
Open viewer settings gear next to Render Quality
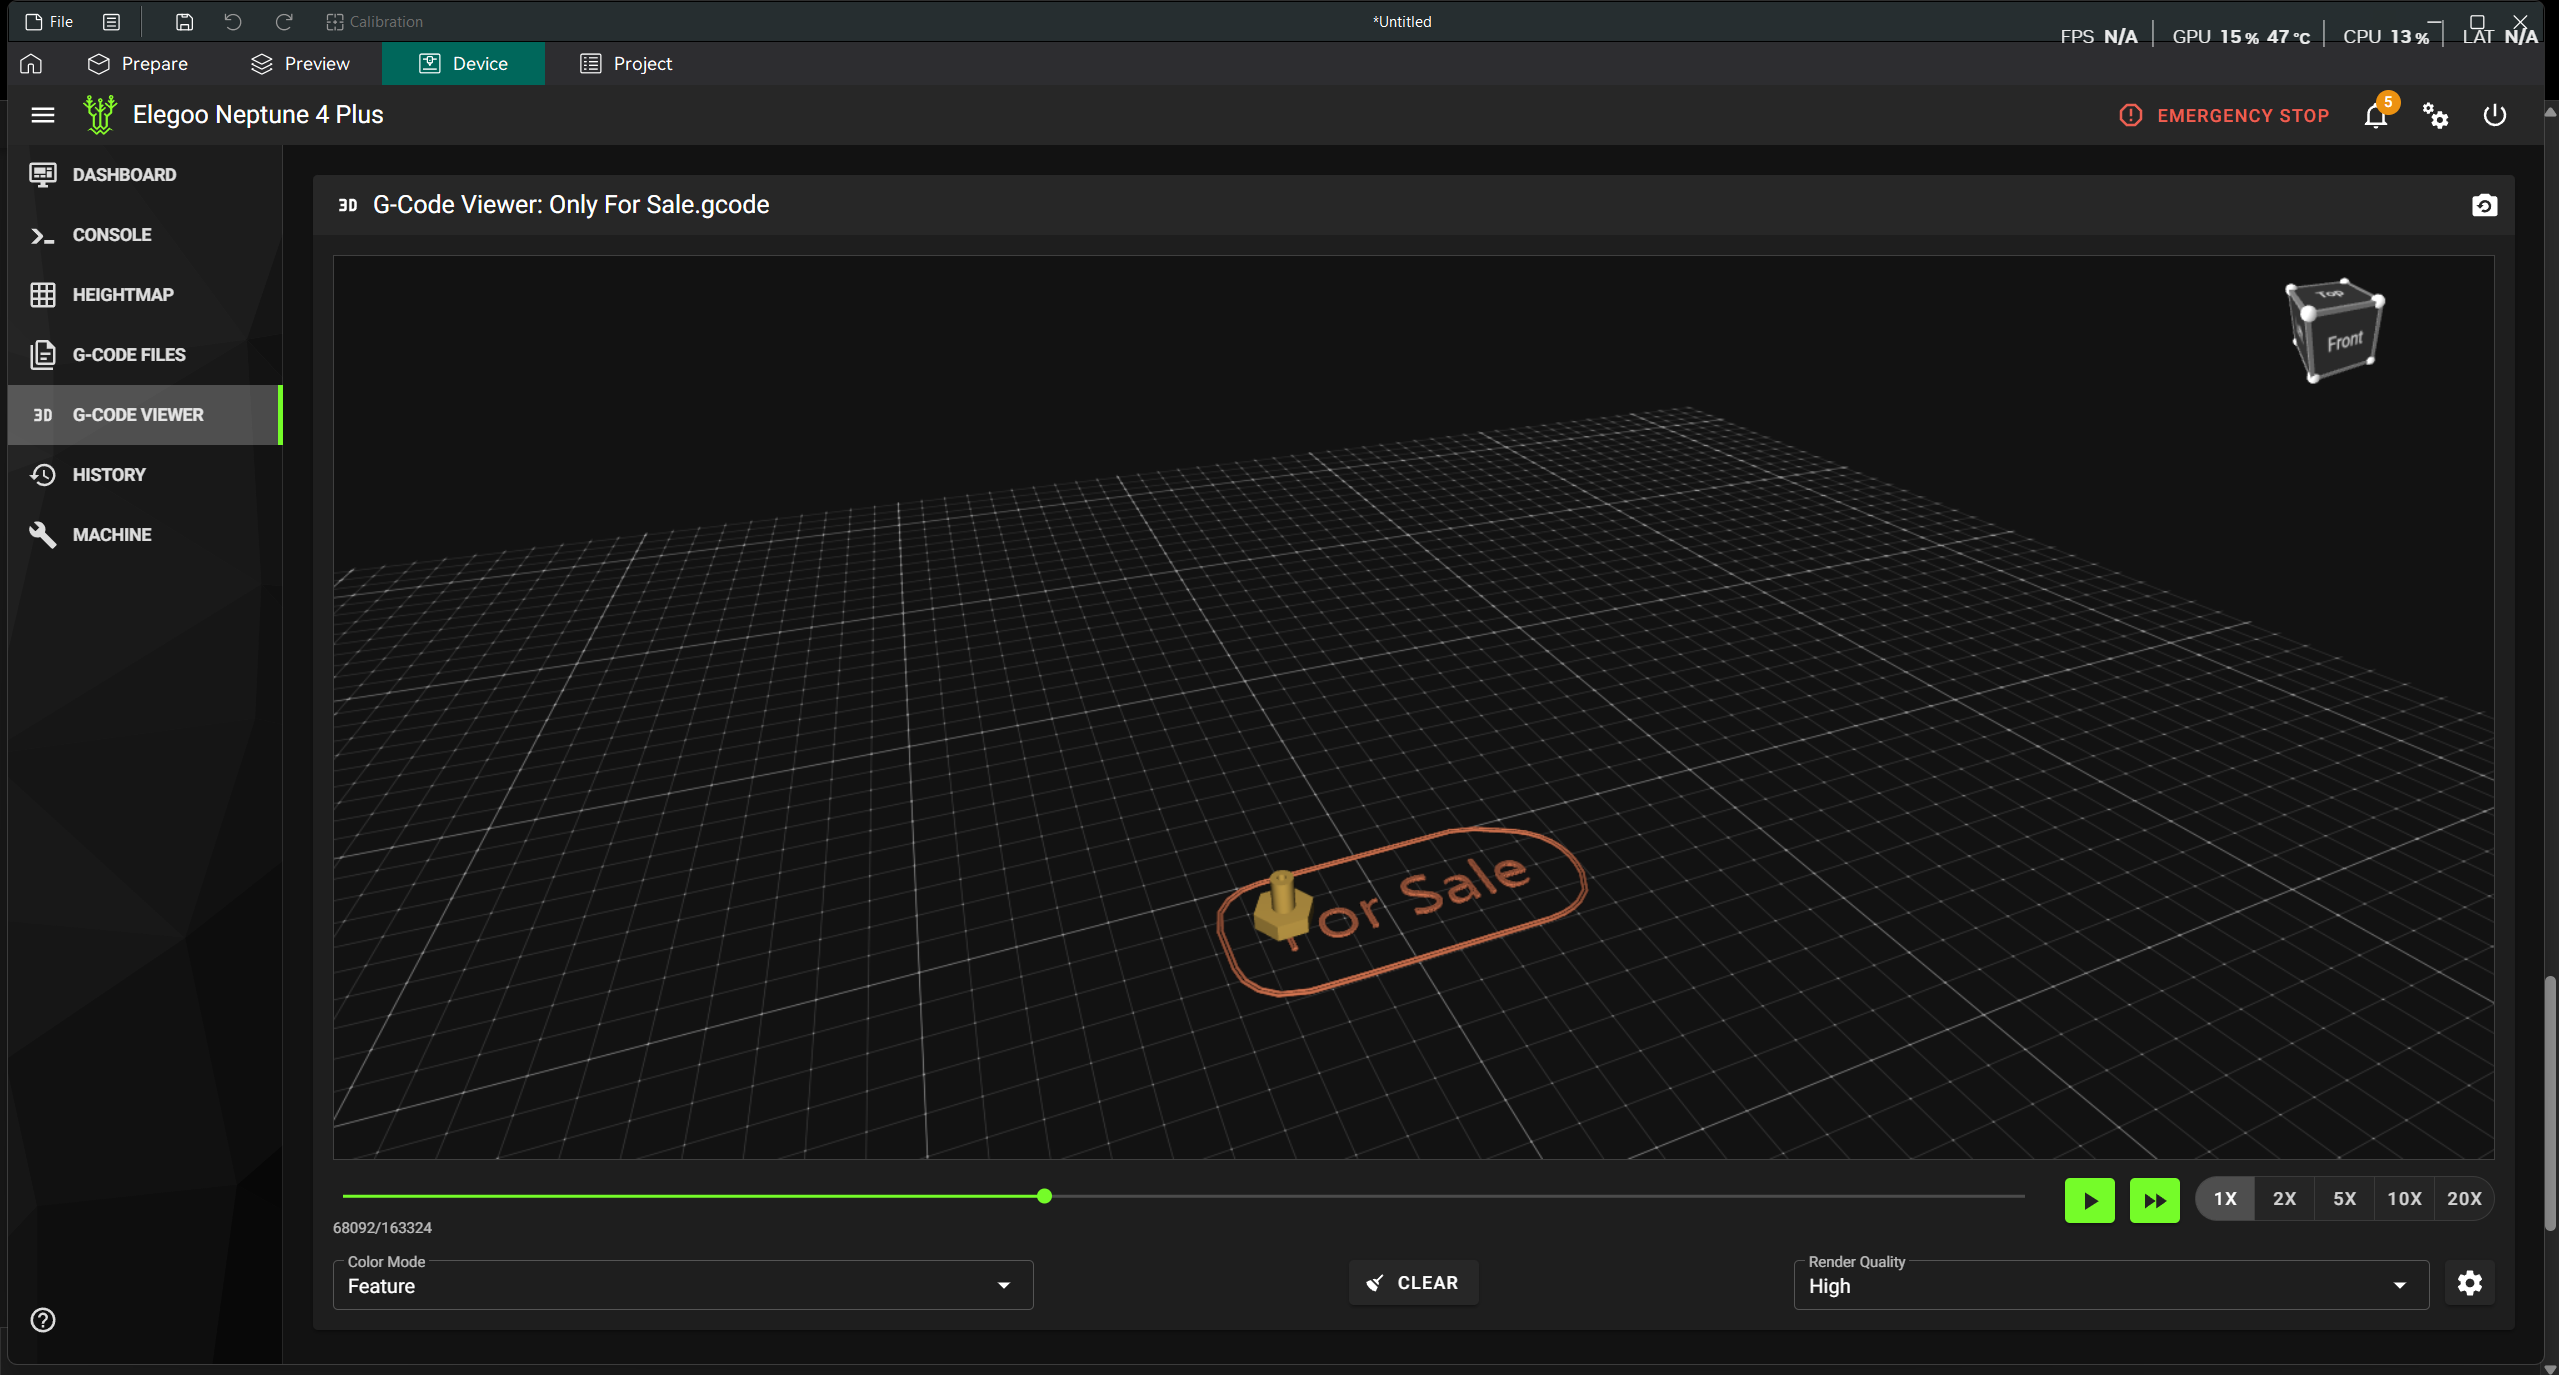pyautogui.click(x=2469, y=1283)
